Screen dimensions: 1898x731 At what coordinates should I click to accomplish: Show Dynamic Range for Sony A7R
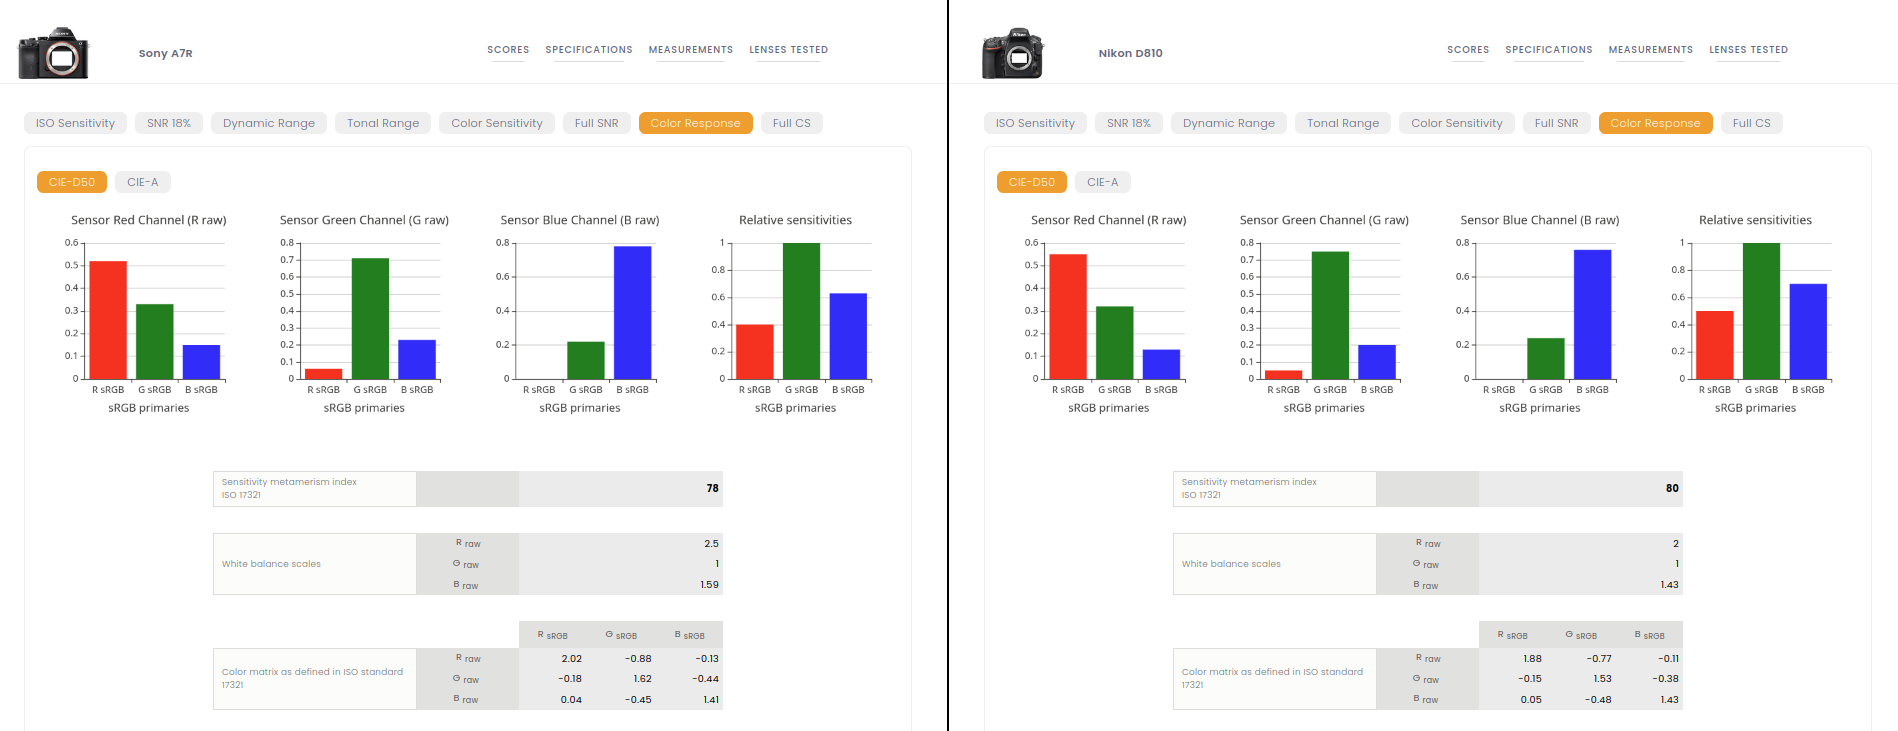268,123
